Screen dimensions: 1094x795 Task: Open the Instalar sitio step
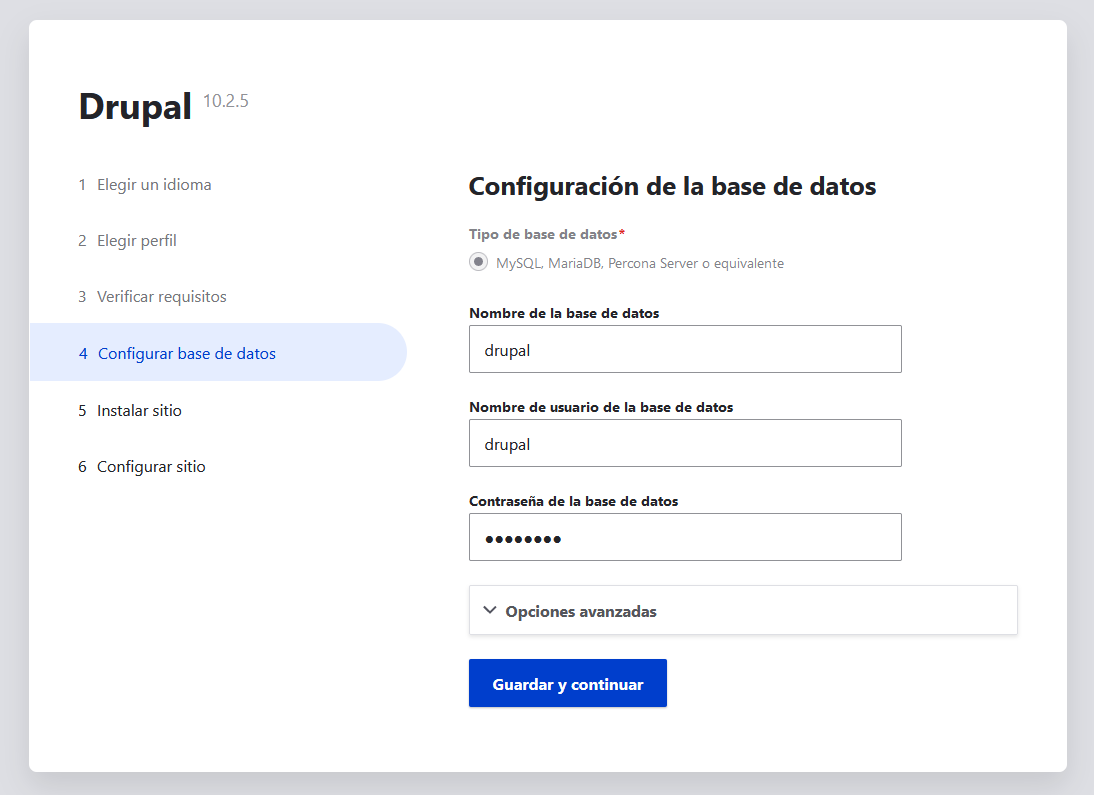point(138,410)
